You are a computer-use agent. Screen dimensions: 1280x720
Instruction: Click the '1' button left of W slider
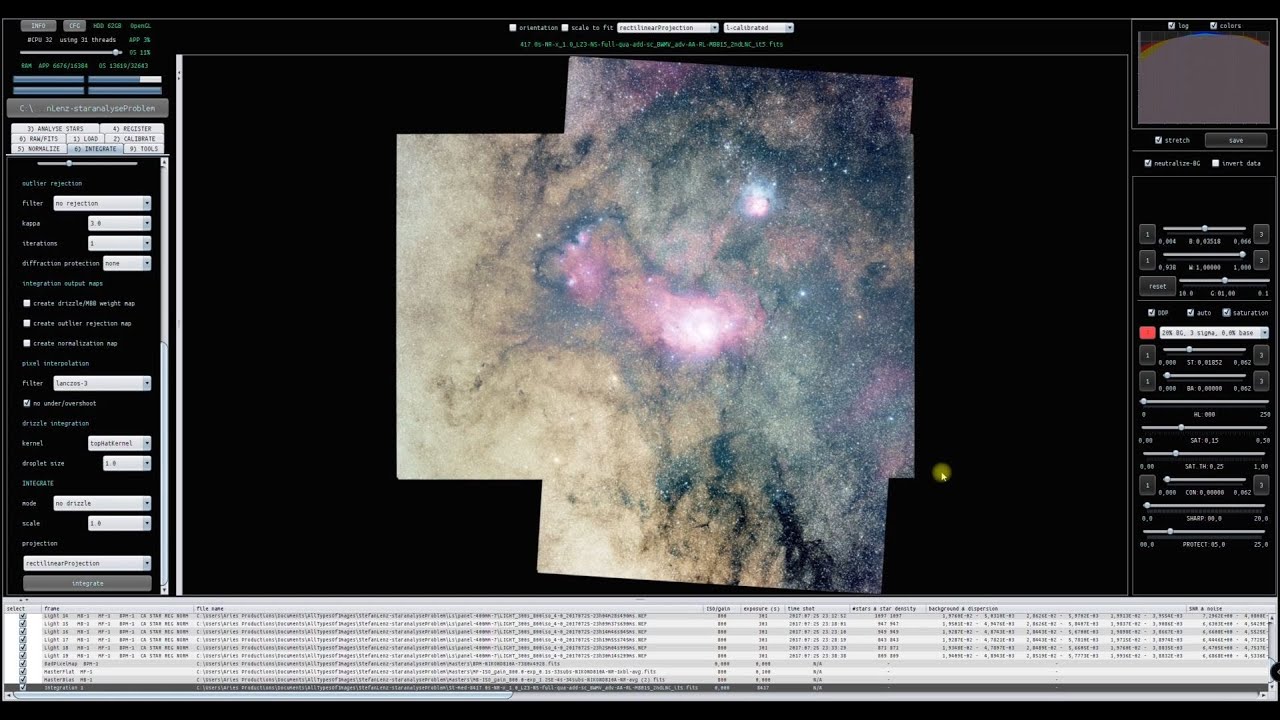1147,260
